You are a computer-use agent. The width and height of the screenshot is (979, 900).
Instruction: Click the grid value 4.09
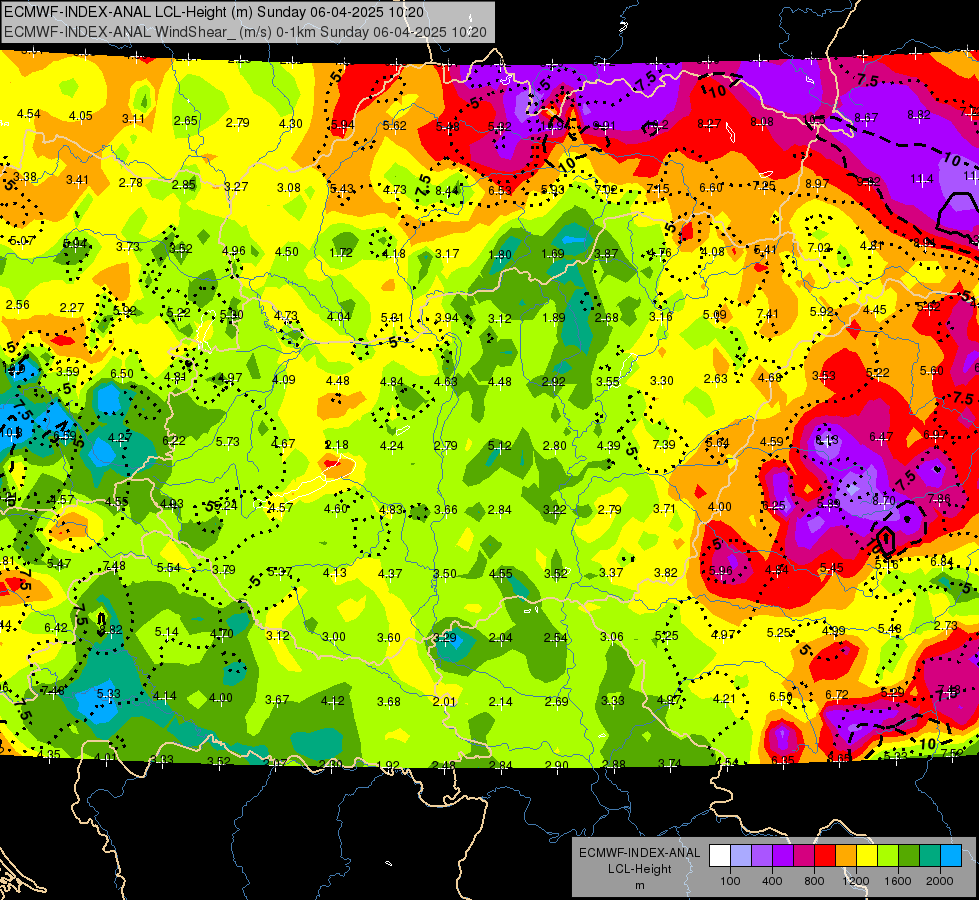click(283, 379)
